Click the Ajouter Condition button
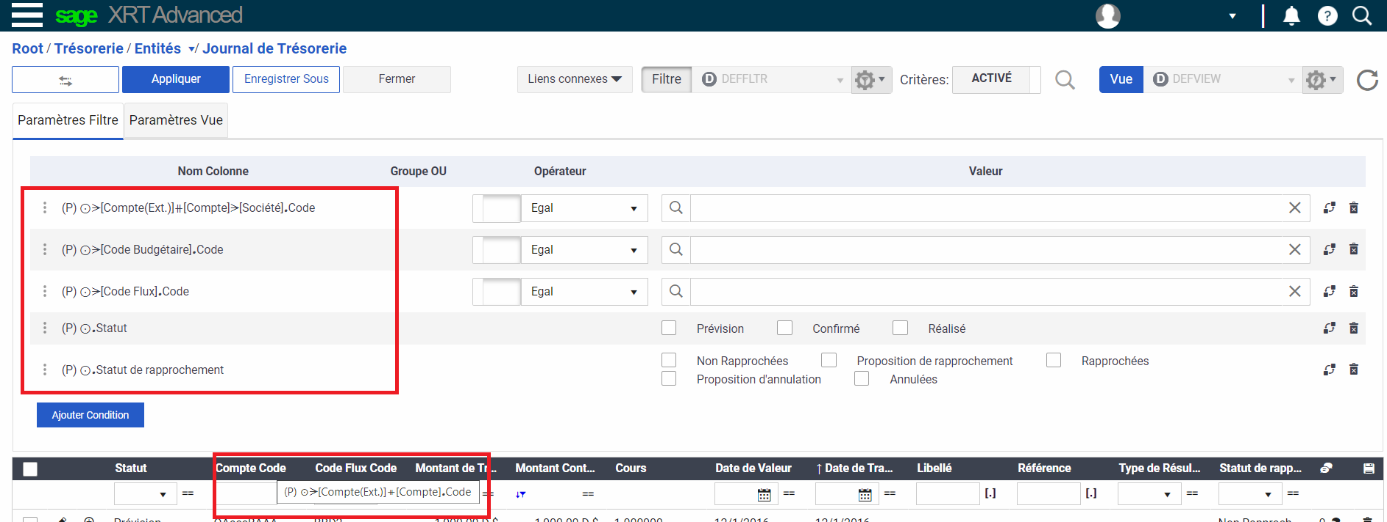This screenshot has height=522, width=1387. (90, 415)
